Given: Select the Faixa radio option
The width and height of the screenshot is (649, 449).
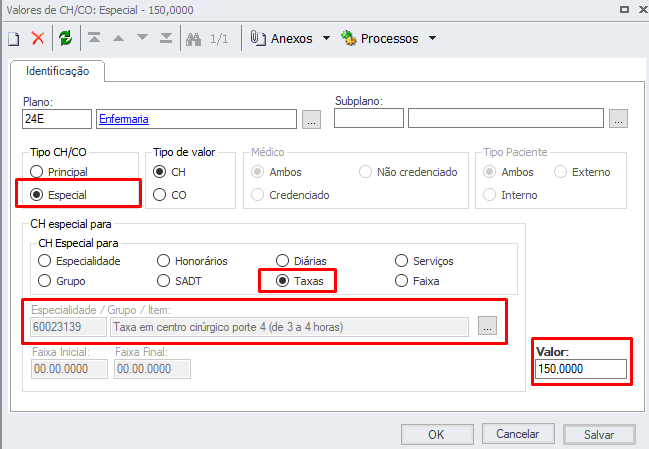Looking at the screenshot, I should coord(401,281).
